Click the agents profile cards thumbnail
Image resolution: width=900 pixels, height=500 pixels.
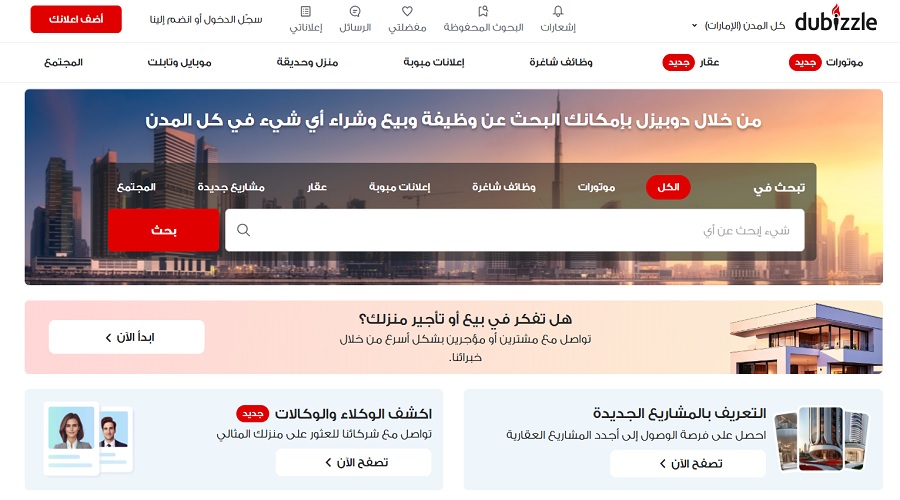tap(88, 439)
